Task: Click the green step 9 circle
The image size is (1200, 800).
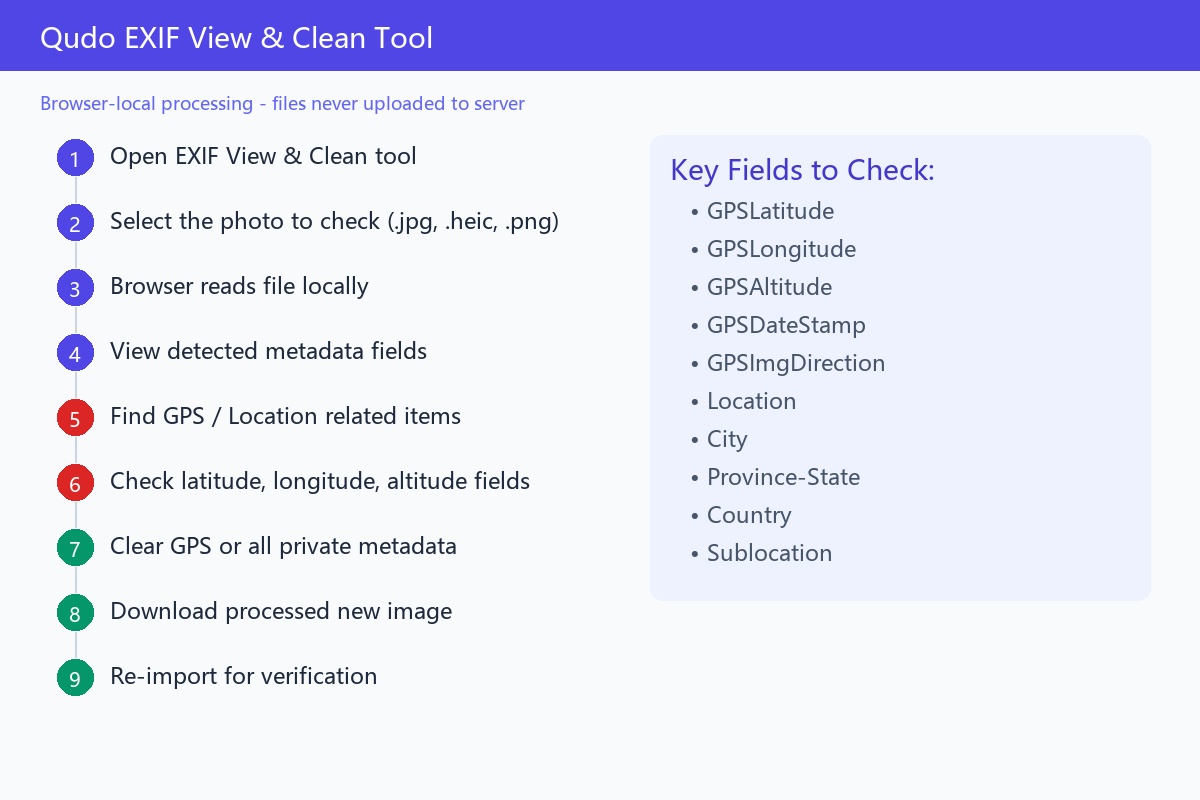Action: click(x=75, y=678)
